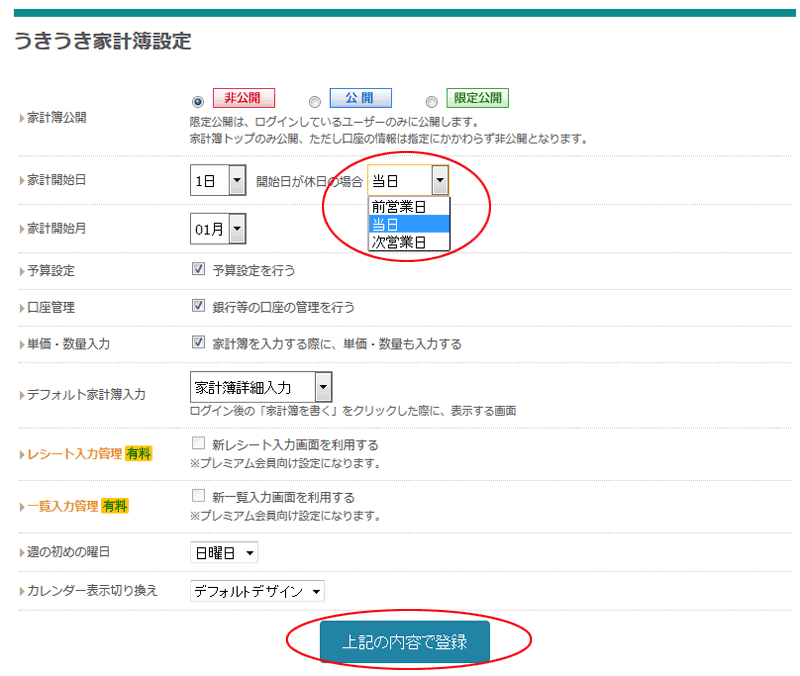Toggle 銀行等の口座の管理を行う checkbox

click(x=198, y=306)
